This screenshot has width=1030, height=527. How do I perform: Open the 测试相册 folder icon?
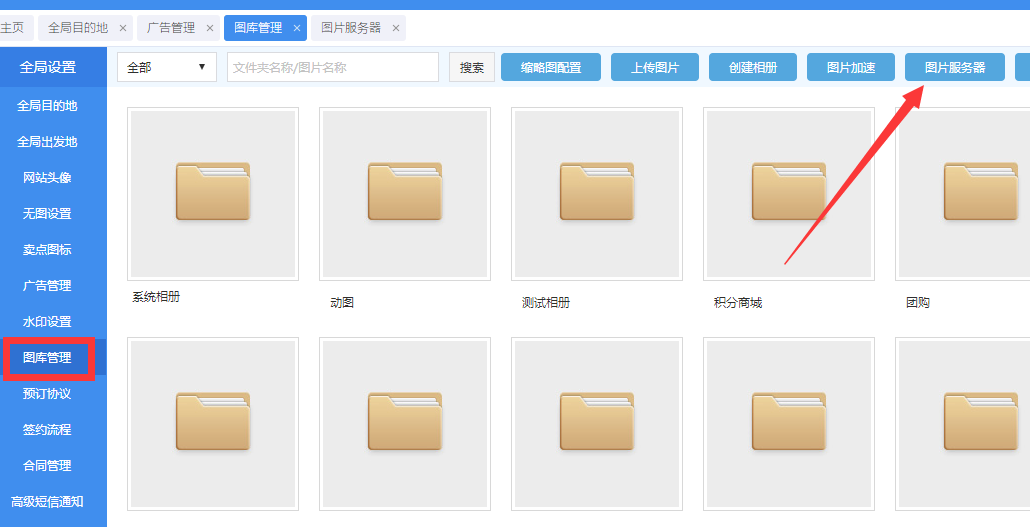(597, 192)
